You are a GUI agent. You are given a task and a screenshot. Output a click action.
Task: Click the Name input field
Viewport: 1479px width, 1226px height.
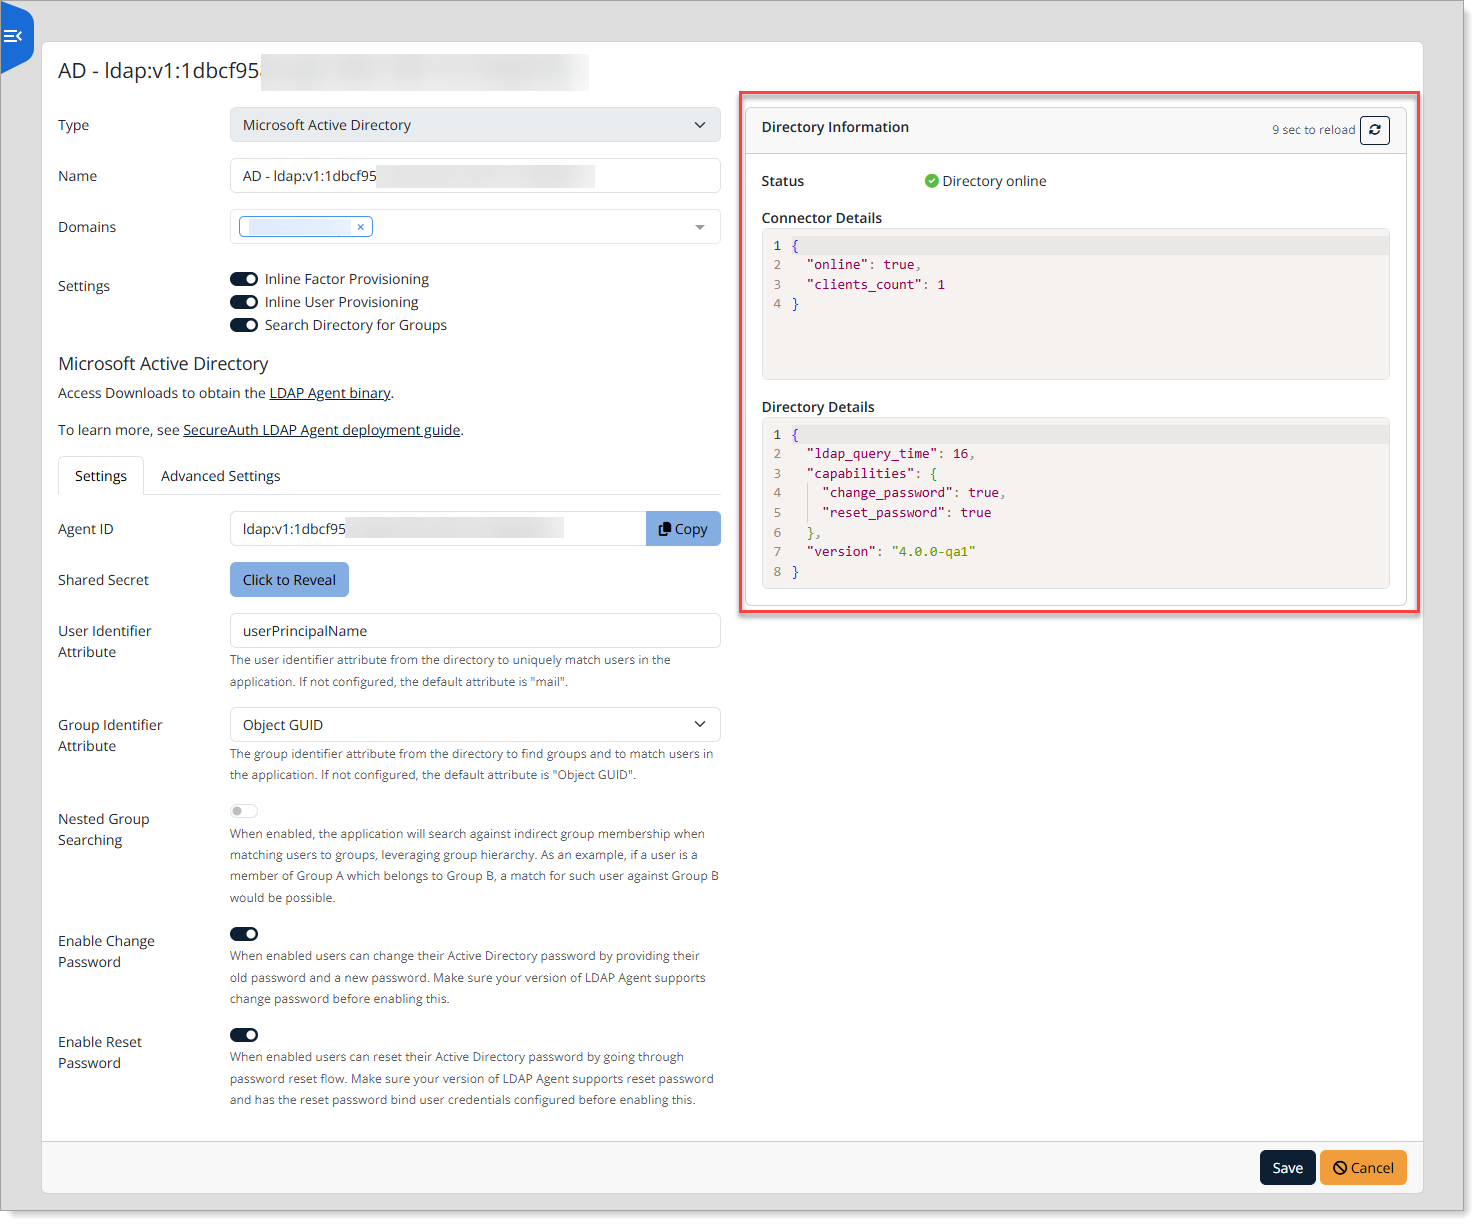(x=475, y=176)
